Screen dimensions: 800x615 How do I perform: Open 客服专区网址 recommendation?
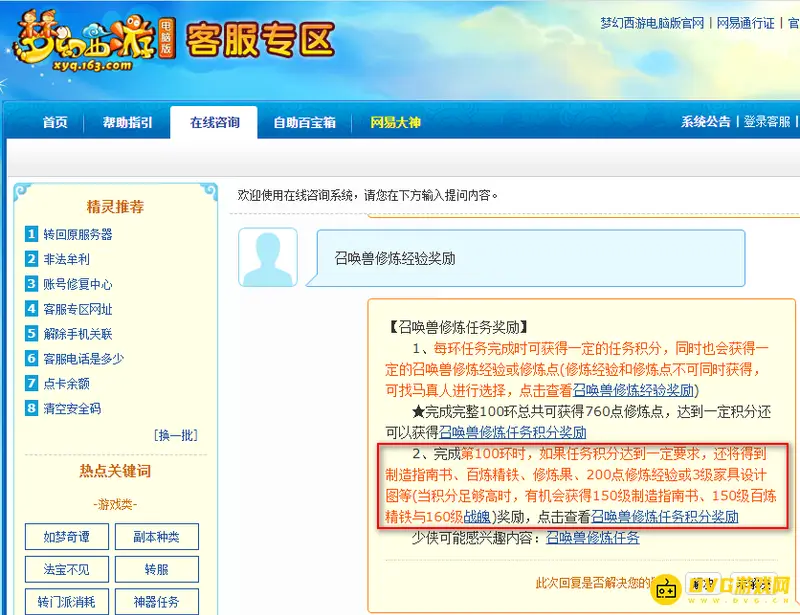pyautogui.click(x=78, y=309)
